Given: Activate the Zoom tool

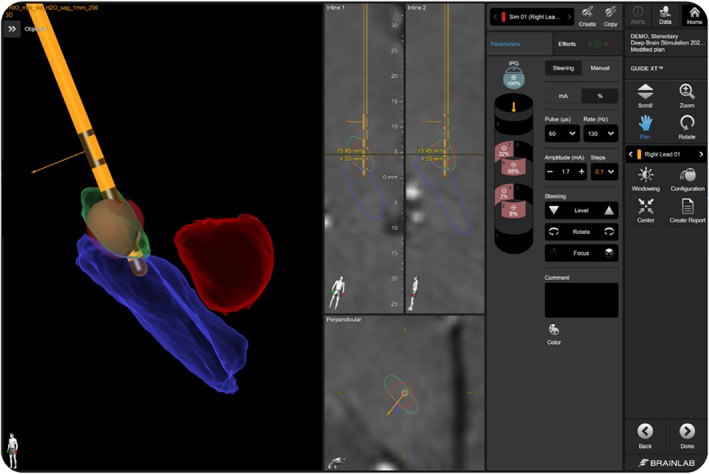Looking at the screenshot, I should click(686, 95).
